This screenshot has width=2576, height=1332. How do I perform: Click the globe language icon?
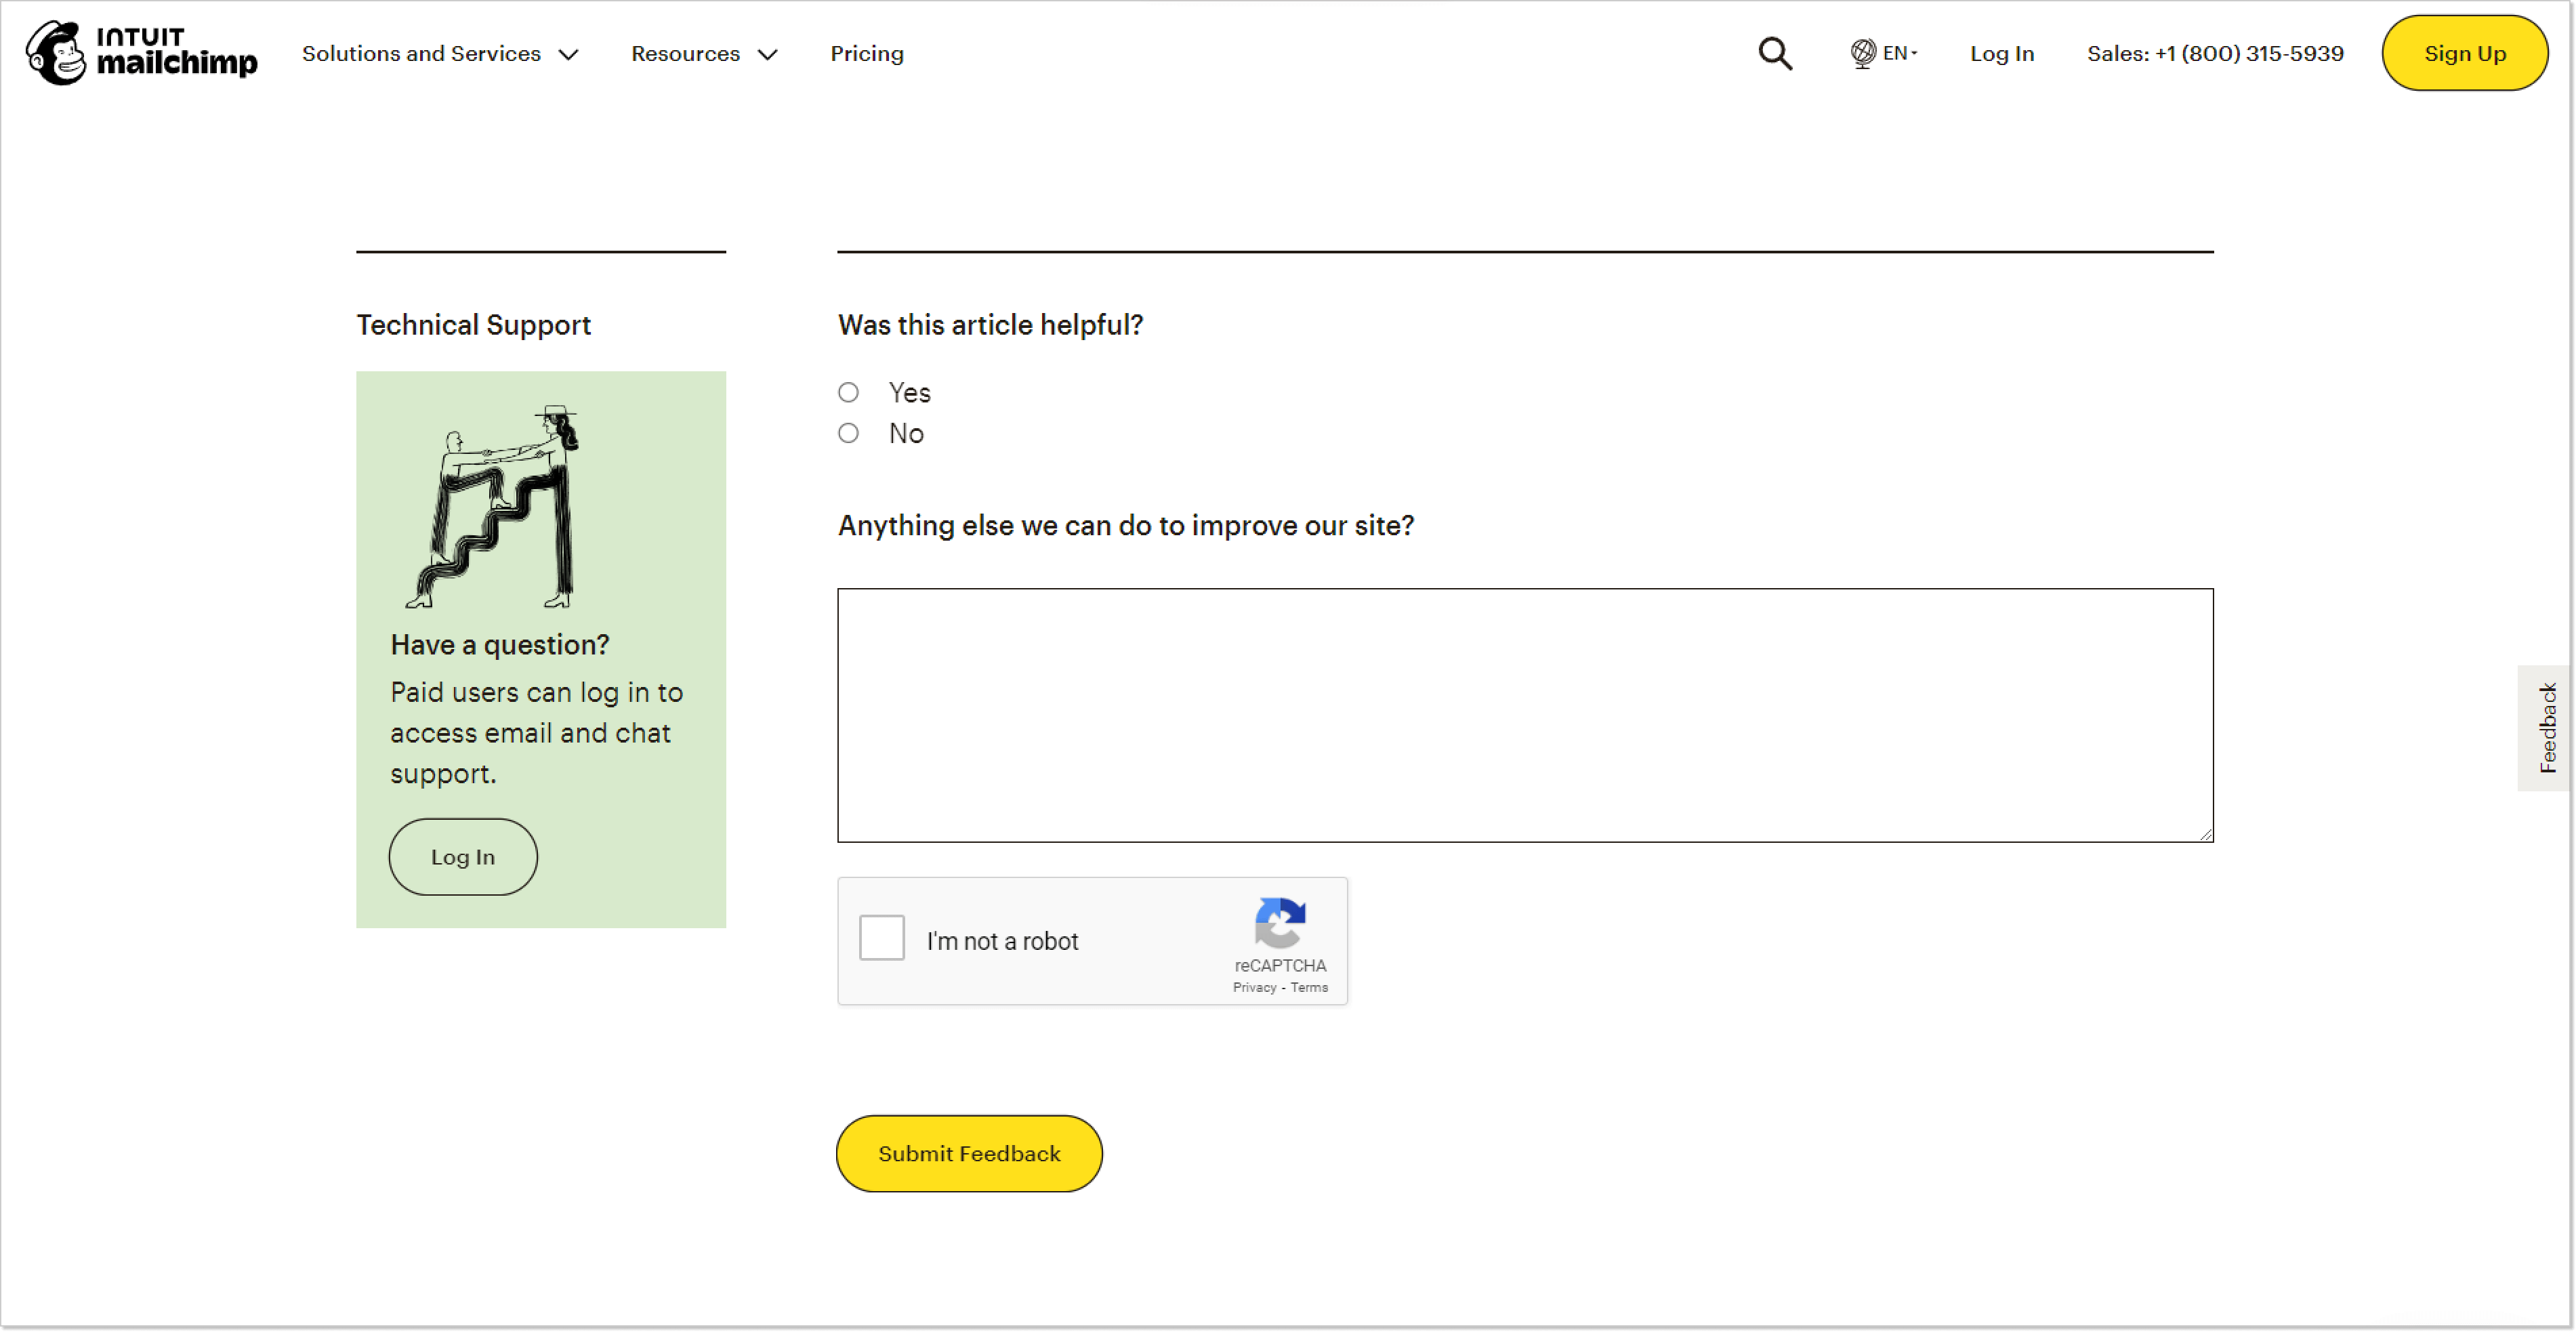point(1863,53)
